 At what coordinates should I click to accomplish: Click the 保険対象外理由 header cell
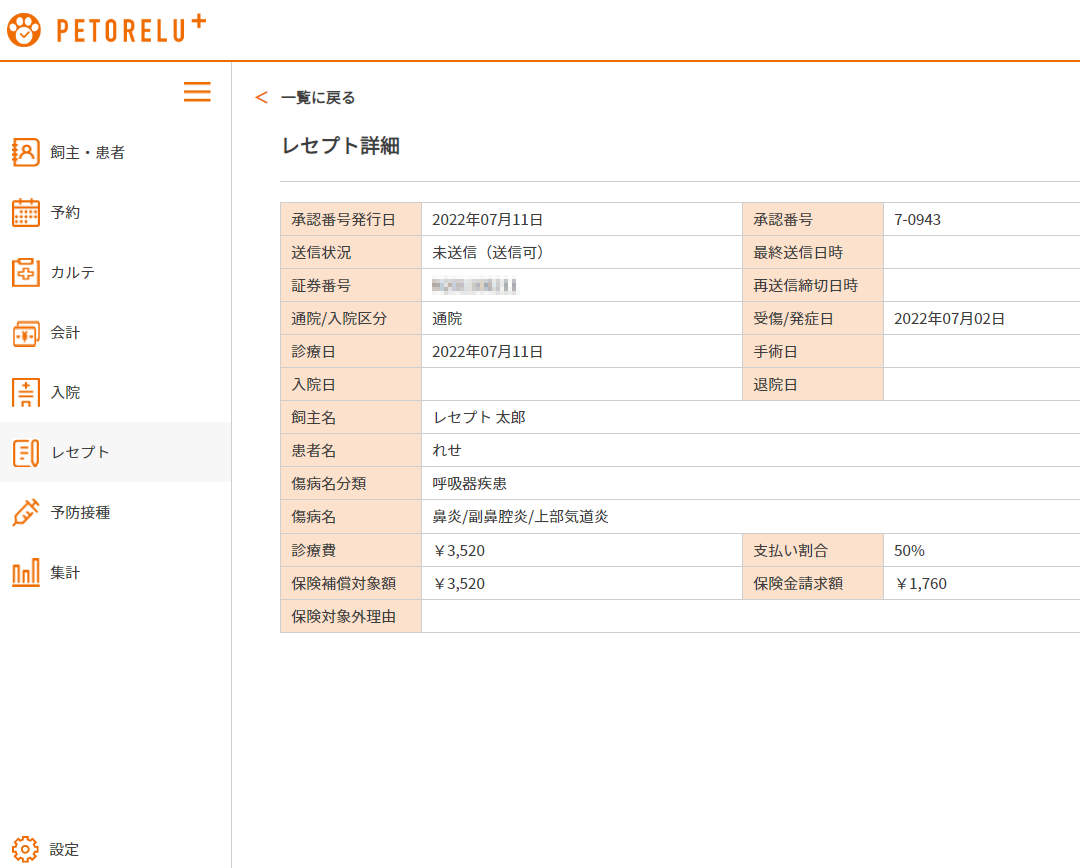click(x=351, y=617)
